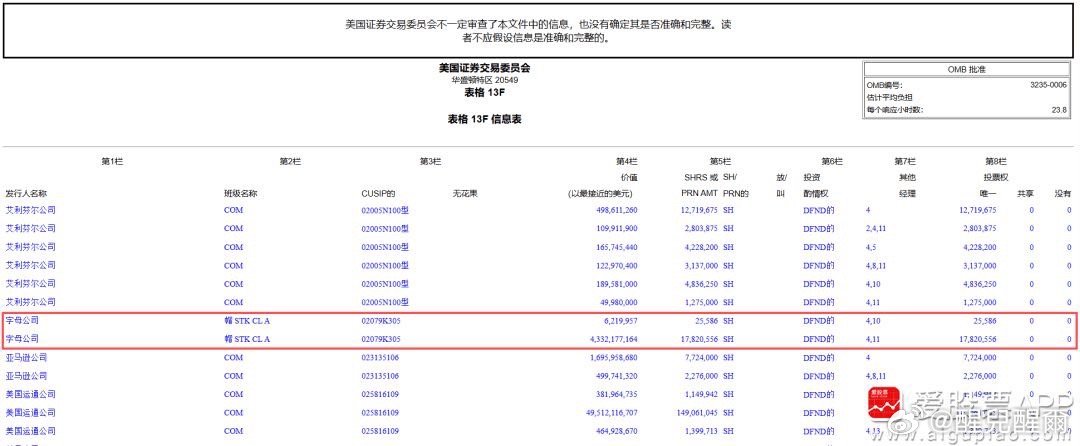The height and width of the screenshot is (446, 1080).
Task: Select the value 464,928,670
Action: (616, 432)
